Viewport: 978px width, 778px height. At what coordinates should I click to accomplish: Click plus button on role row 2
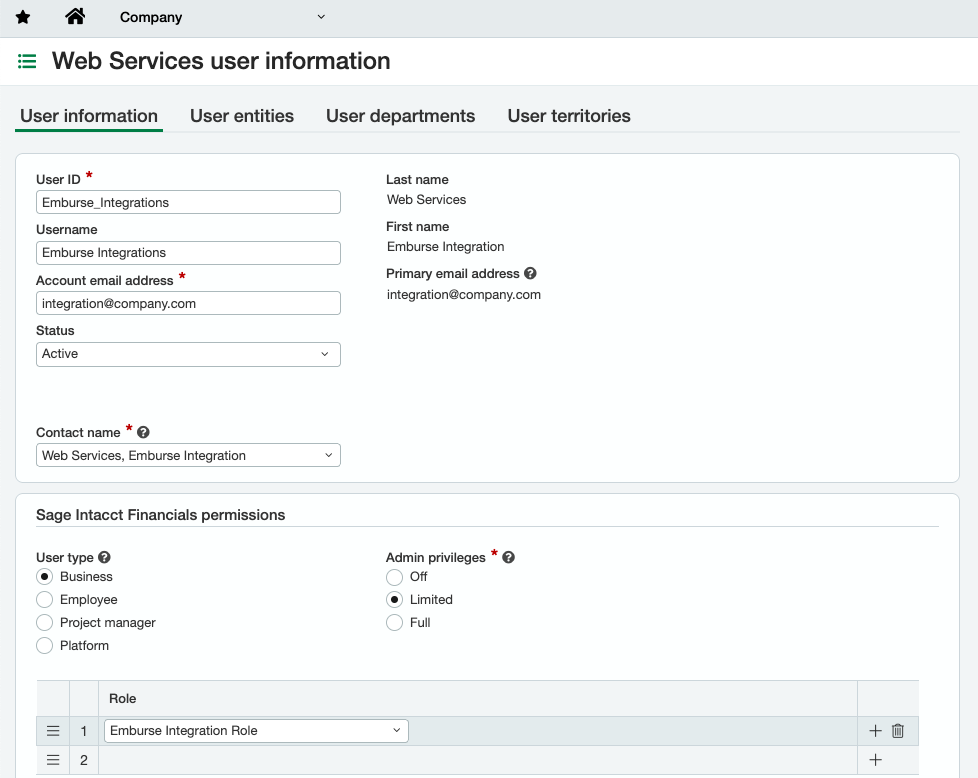874,761
